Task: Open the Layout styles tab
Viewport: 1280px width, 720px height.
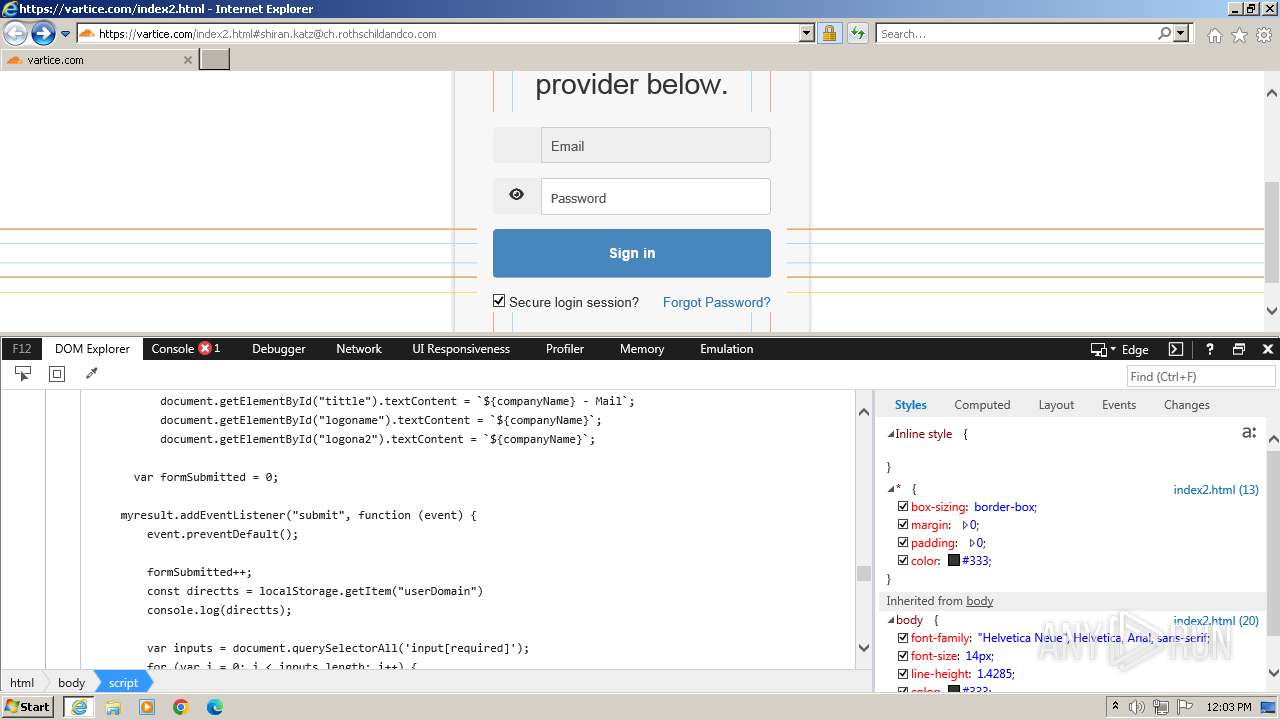Action: (1056, 405)
